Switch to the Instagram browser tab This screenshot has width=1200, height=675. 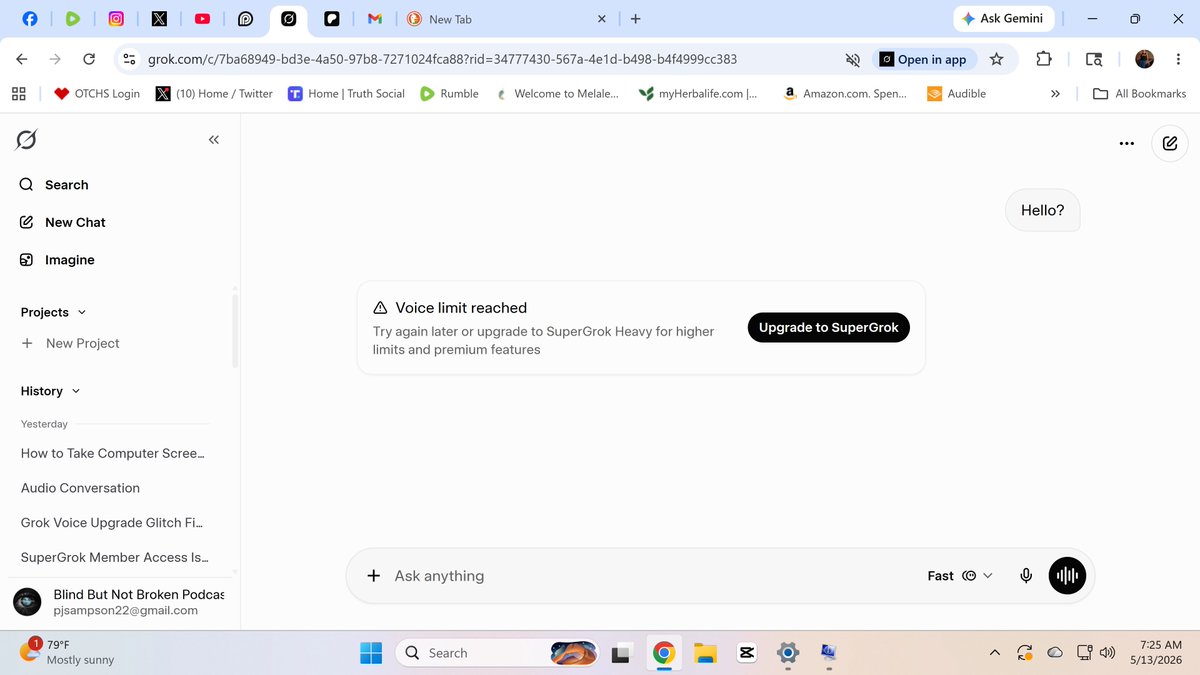coord(116,19)
